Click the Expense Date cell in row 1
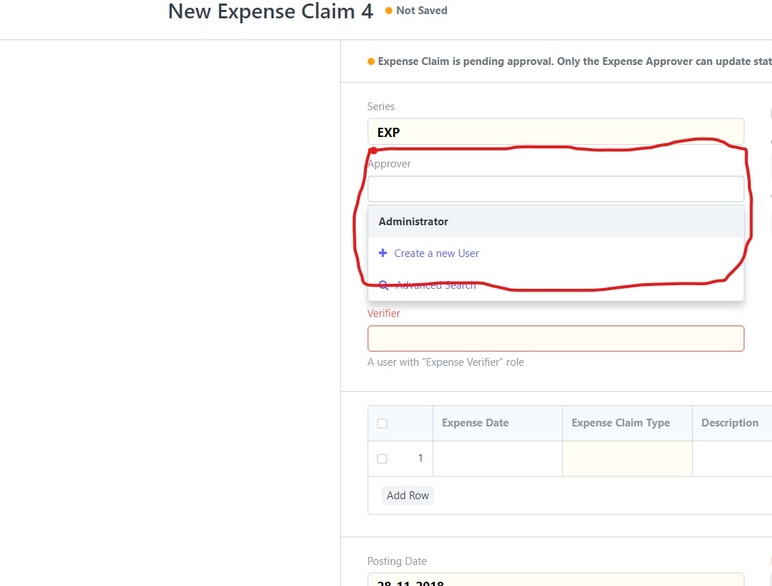This screenshot has height=586, width=772. click(x=497, y=458)
